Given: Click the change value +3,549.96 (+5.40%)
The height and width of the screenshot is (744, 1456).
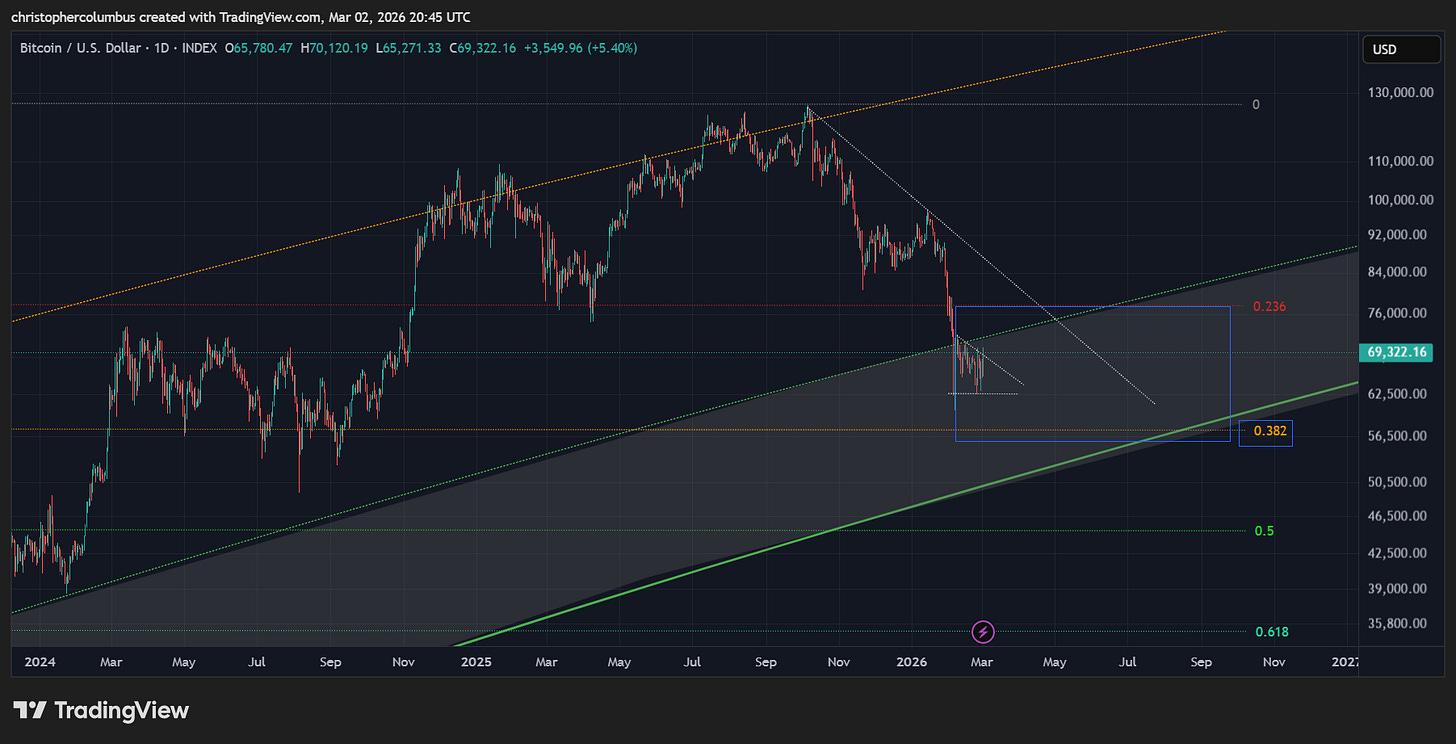Looking at the screenshot, I should coord(580,48).
